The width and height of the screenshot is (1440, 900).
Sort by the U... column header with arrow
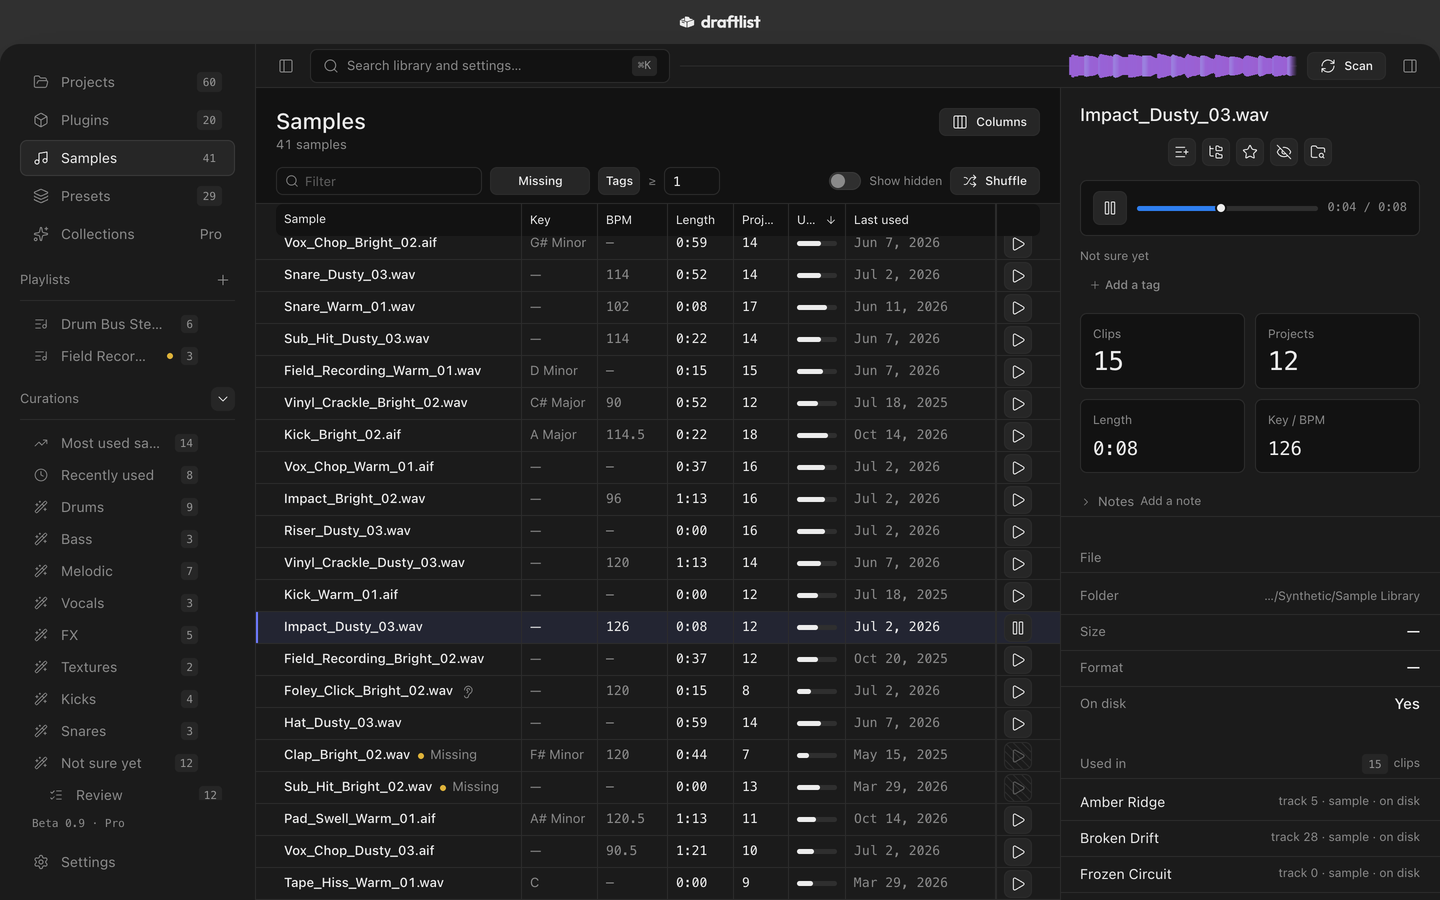tap(816, 220)
